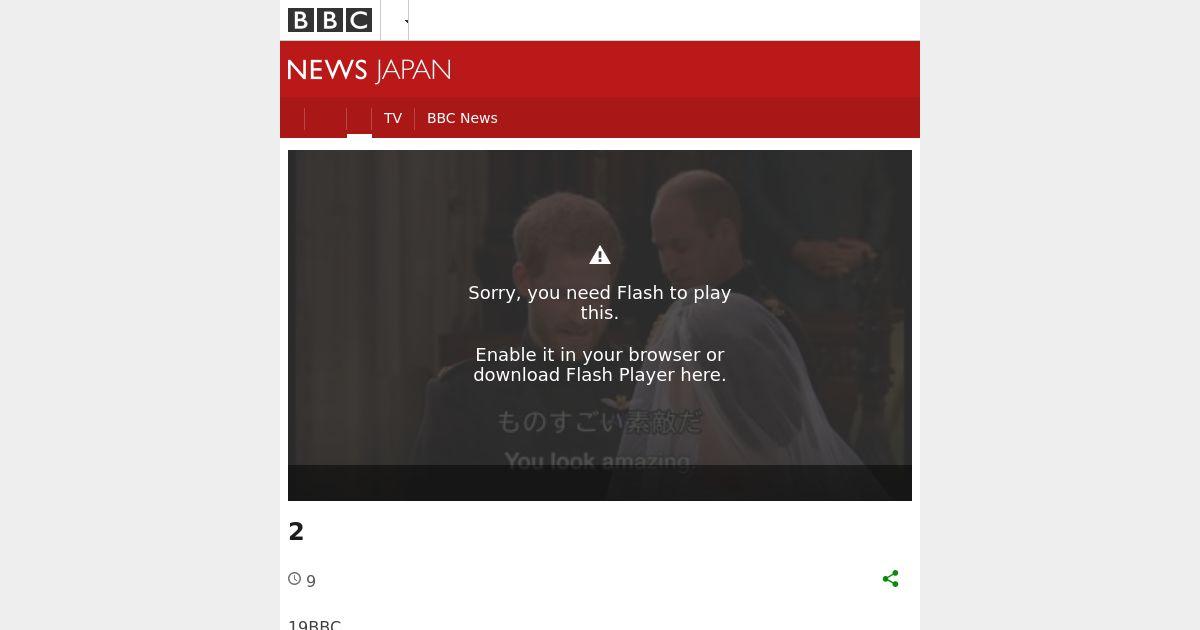The height and width of the screenshot is (630, 1200).
Task: Click the warning triangle icon in the player
Action: click(x=600, y=255)
